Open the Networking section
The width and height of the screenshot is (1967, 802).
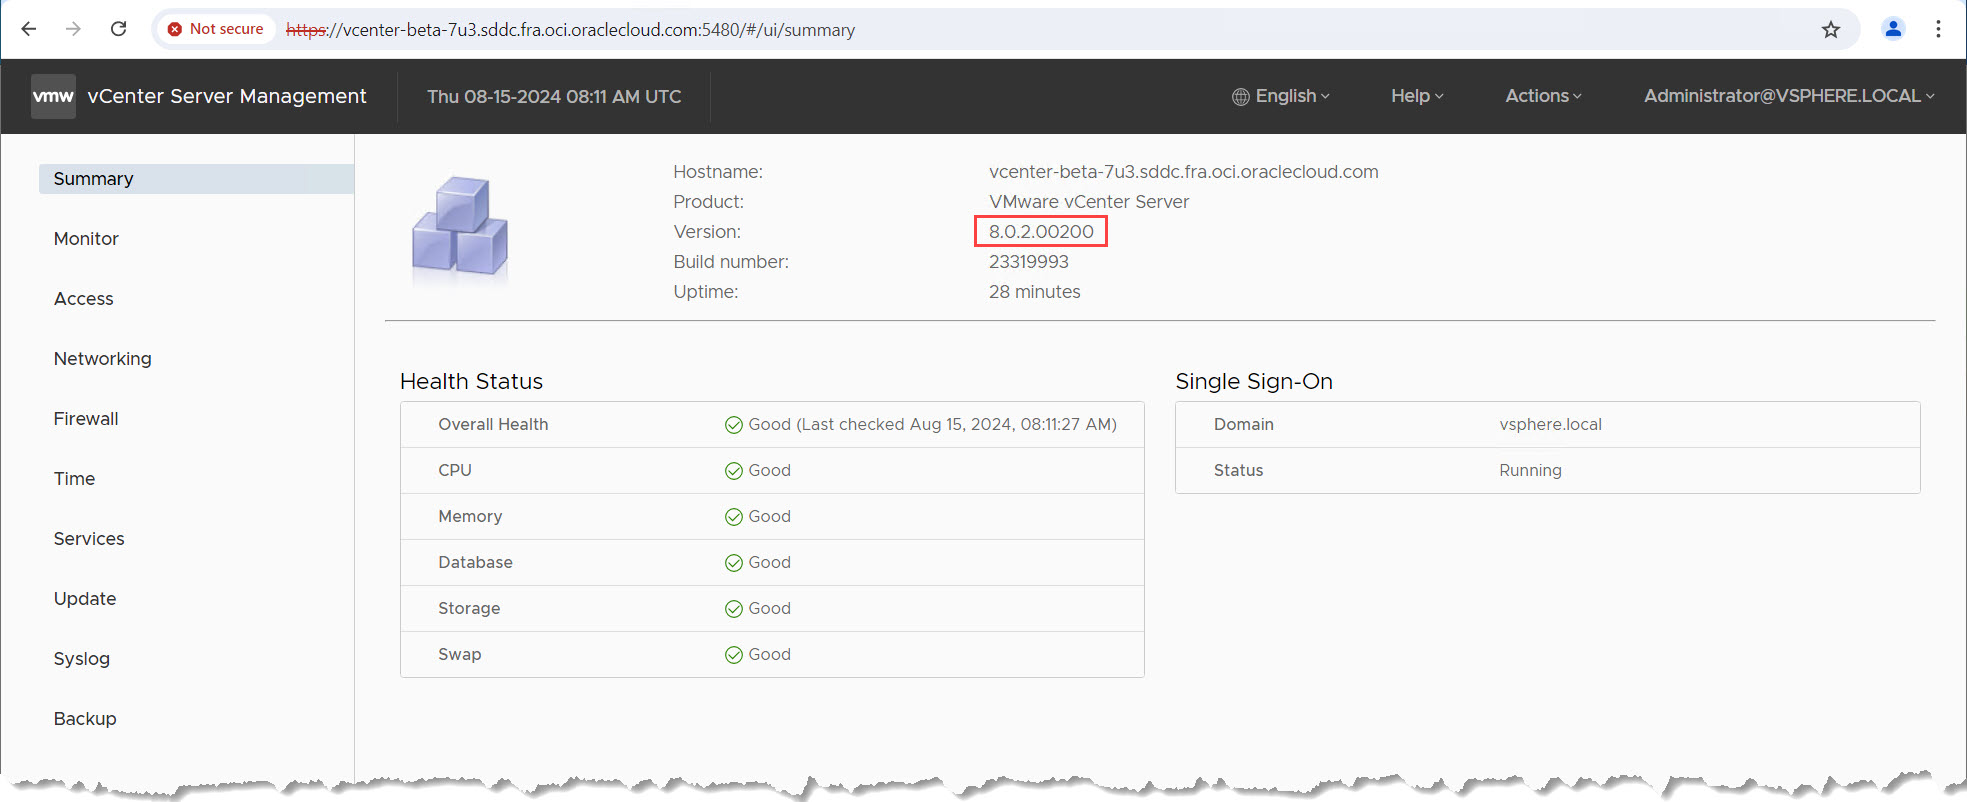click(x=103, y=359)
